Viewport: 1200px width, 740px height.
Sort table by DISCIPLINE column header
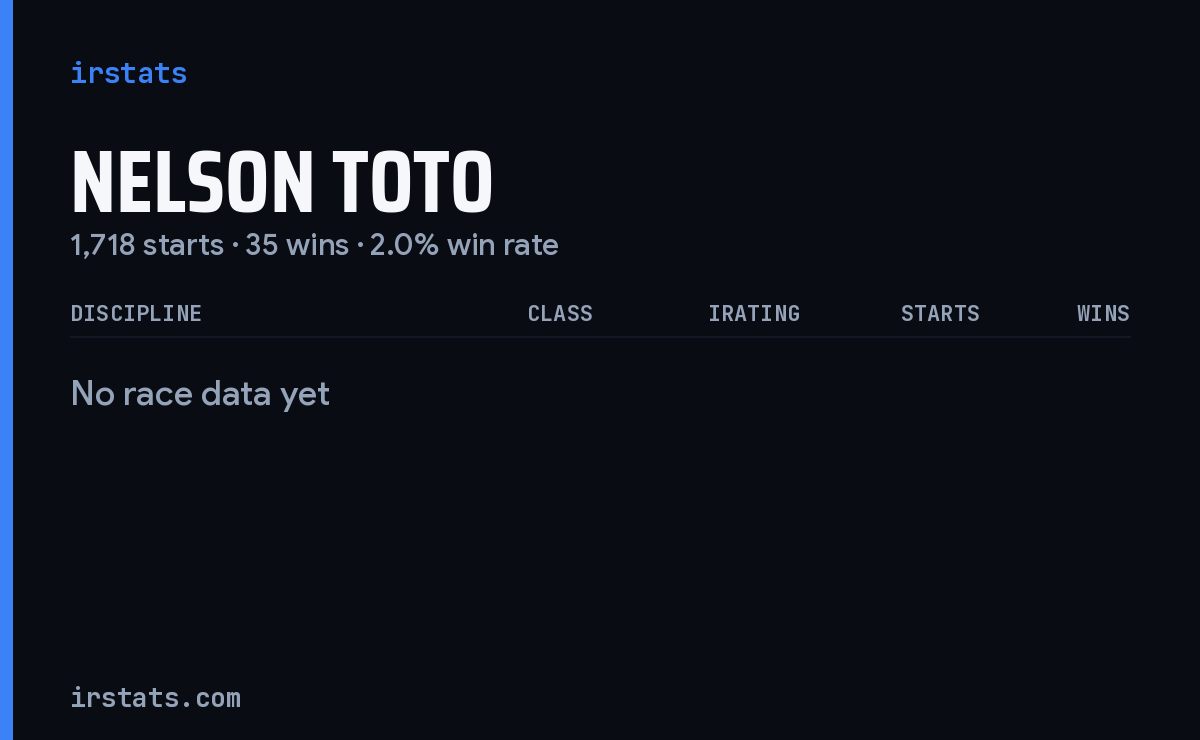click(x=136, y=313)
